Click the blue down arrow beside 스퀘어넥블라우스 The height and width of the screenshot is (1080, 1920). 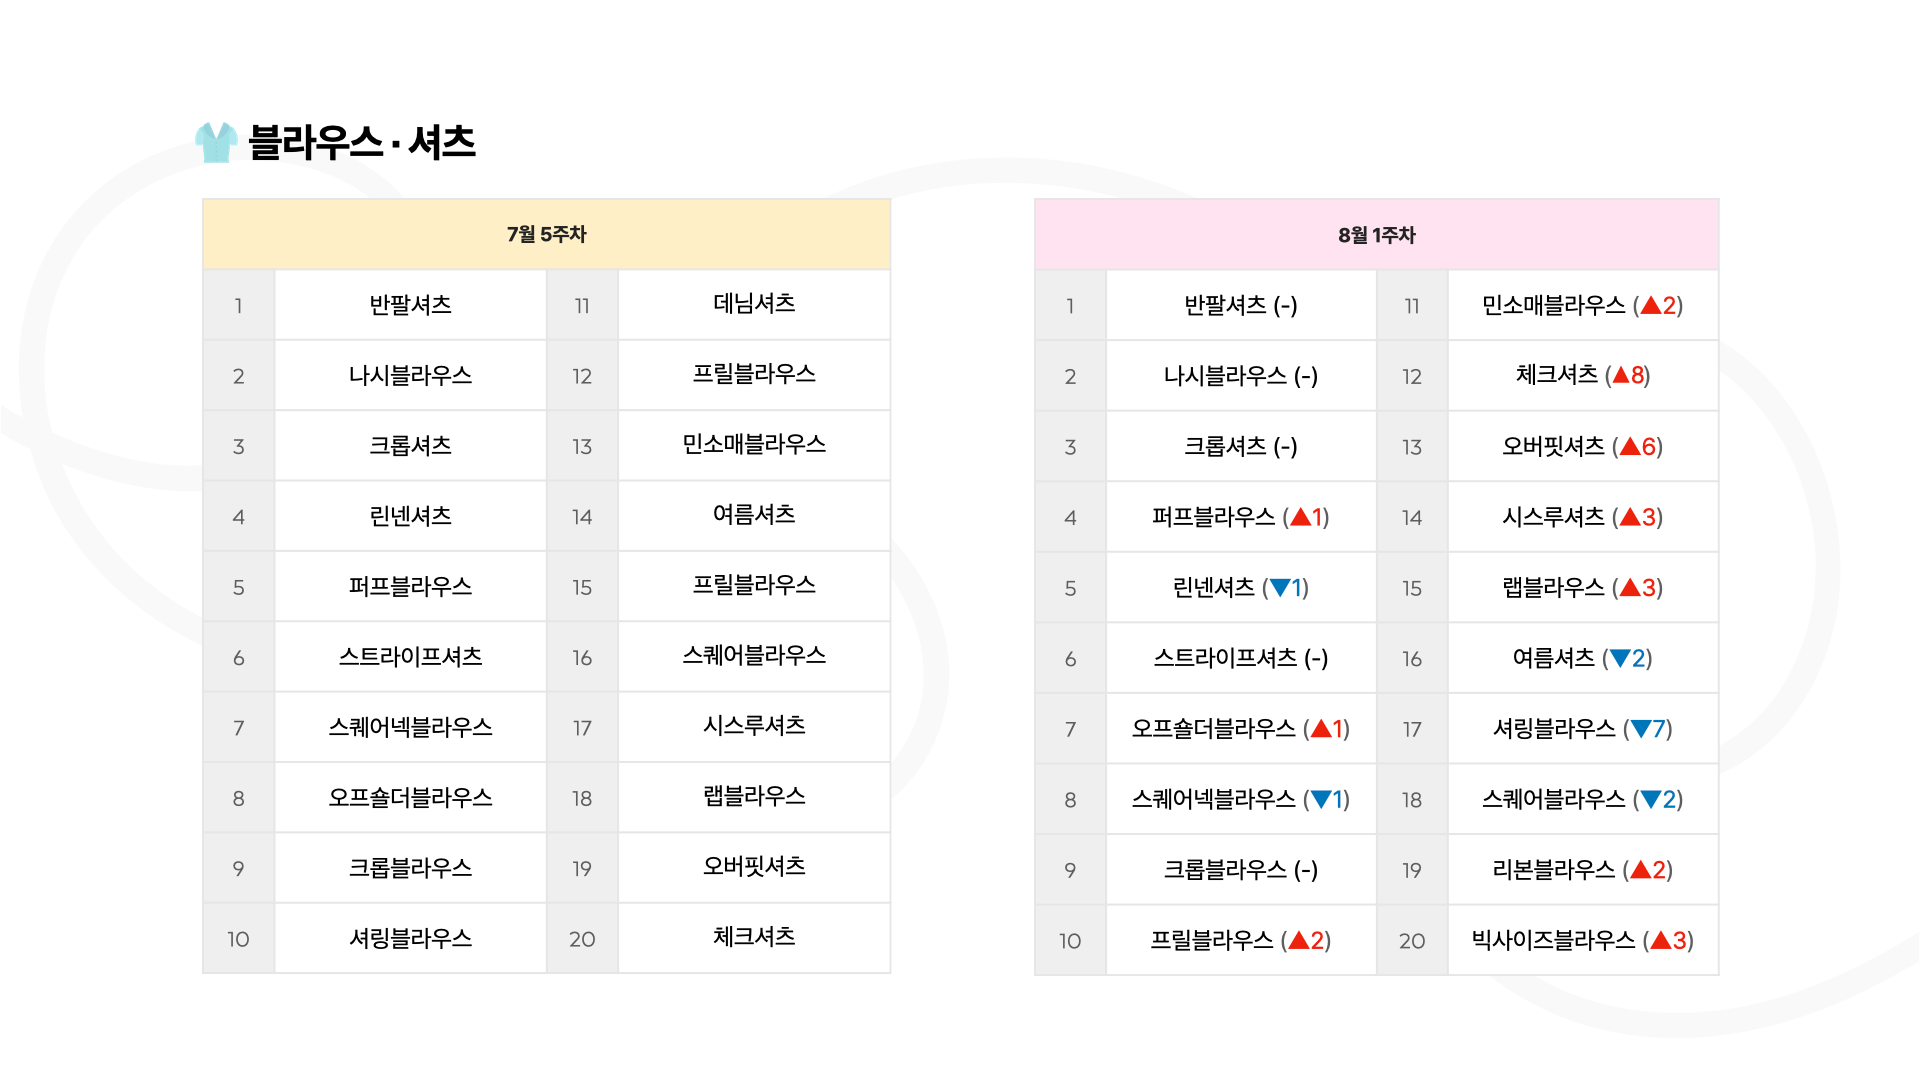pyautogui.click(x=1321, y=799)
